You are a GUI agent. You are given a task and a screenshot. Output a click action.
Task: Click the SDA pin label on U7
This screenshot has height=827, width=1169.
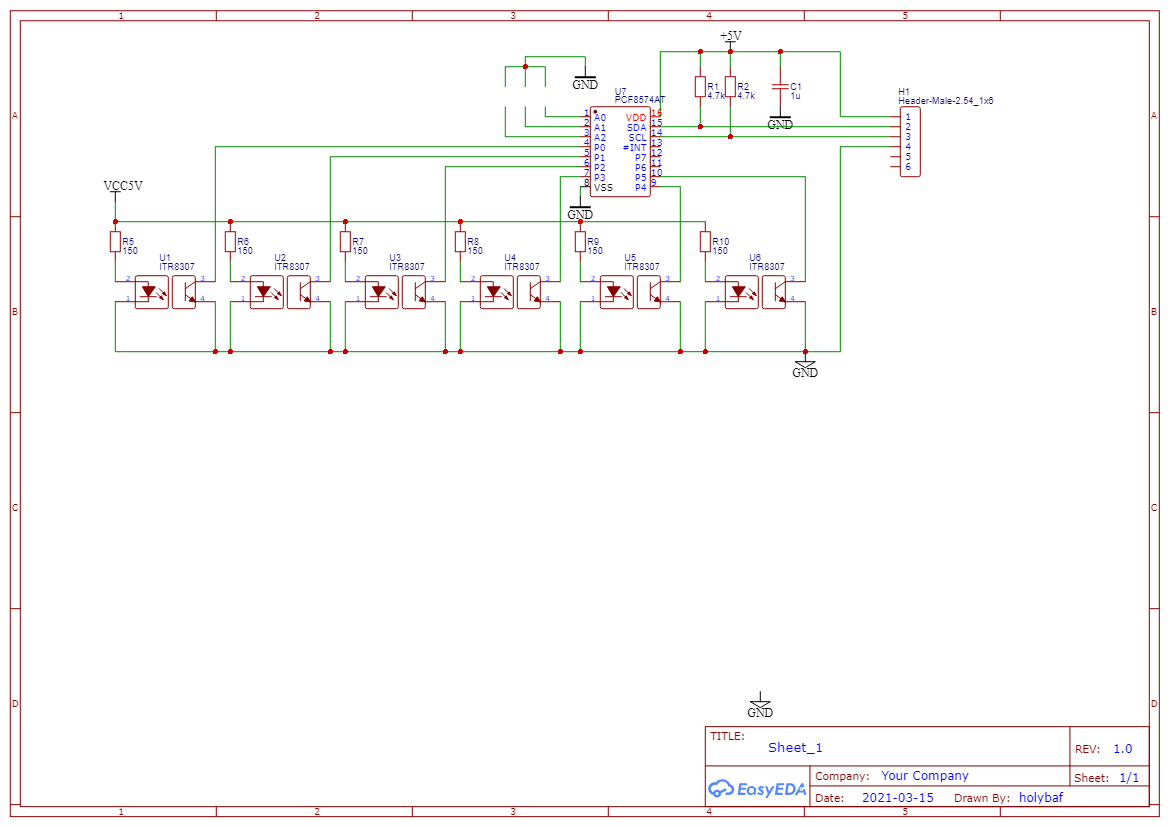[x=636, y=128]
